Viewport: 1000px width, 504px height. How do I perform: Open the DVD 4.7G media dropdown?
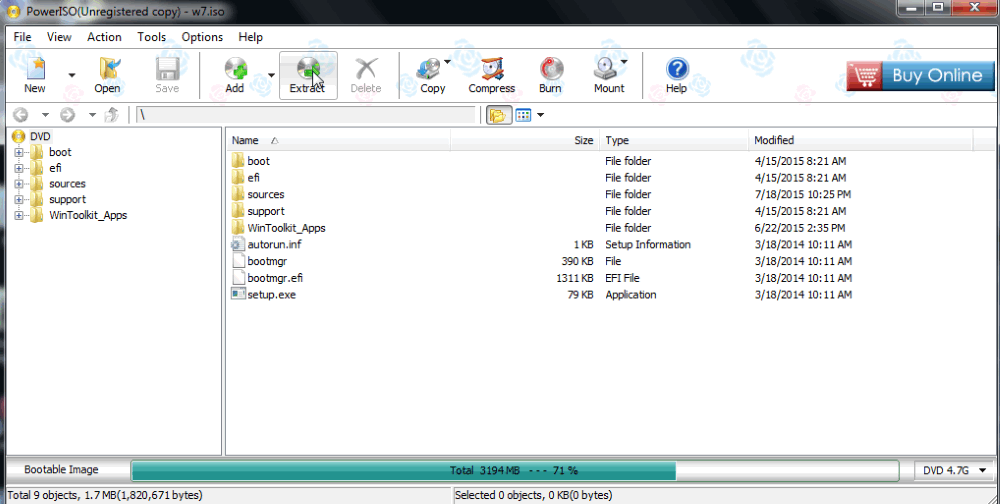pos(954,470)
